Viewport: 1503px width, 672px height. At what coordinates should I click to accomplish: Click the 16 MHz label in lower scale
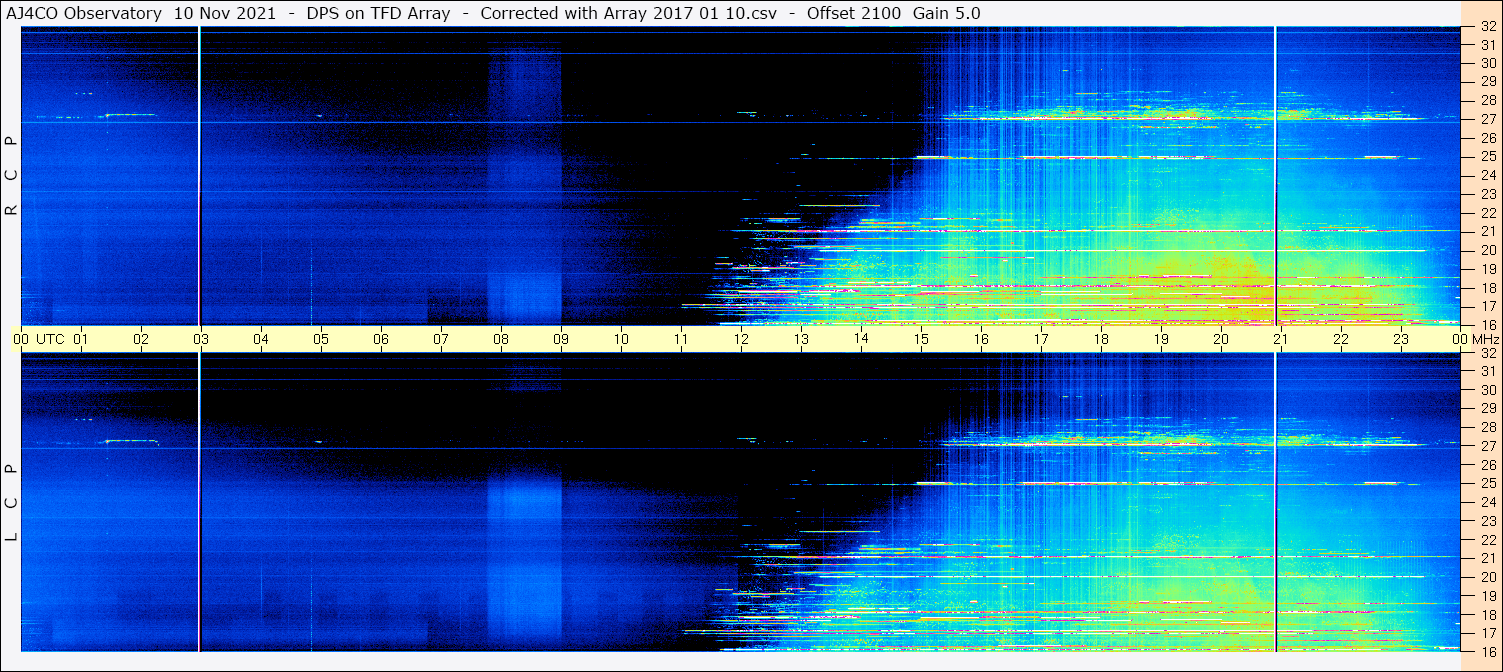(x=1487, y=651)
